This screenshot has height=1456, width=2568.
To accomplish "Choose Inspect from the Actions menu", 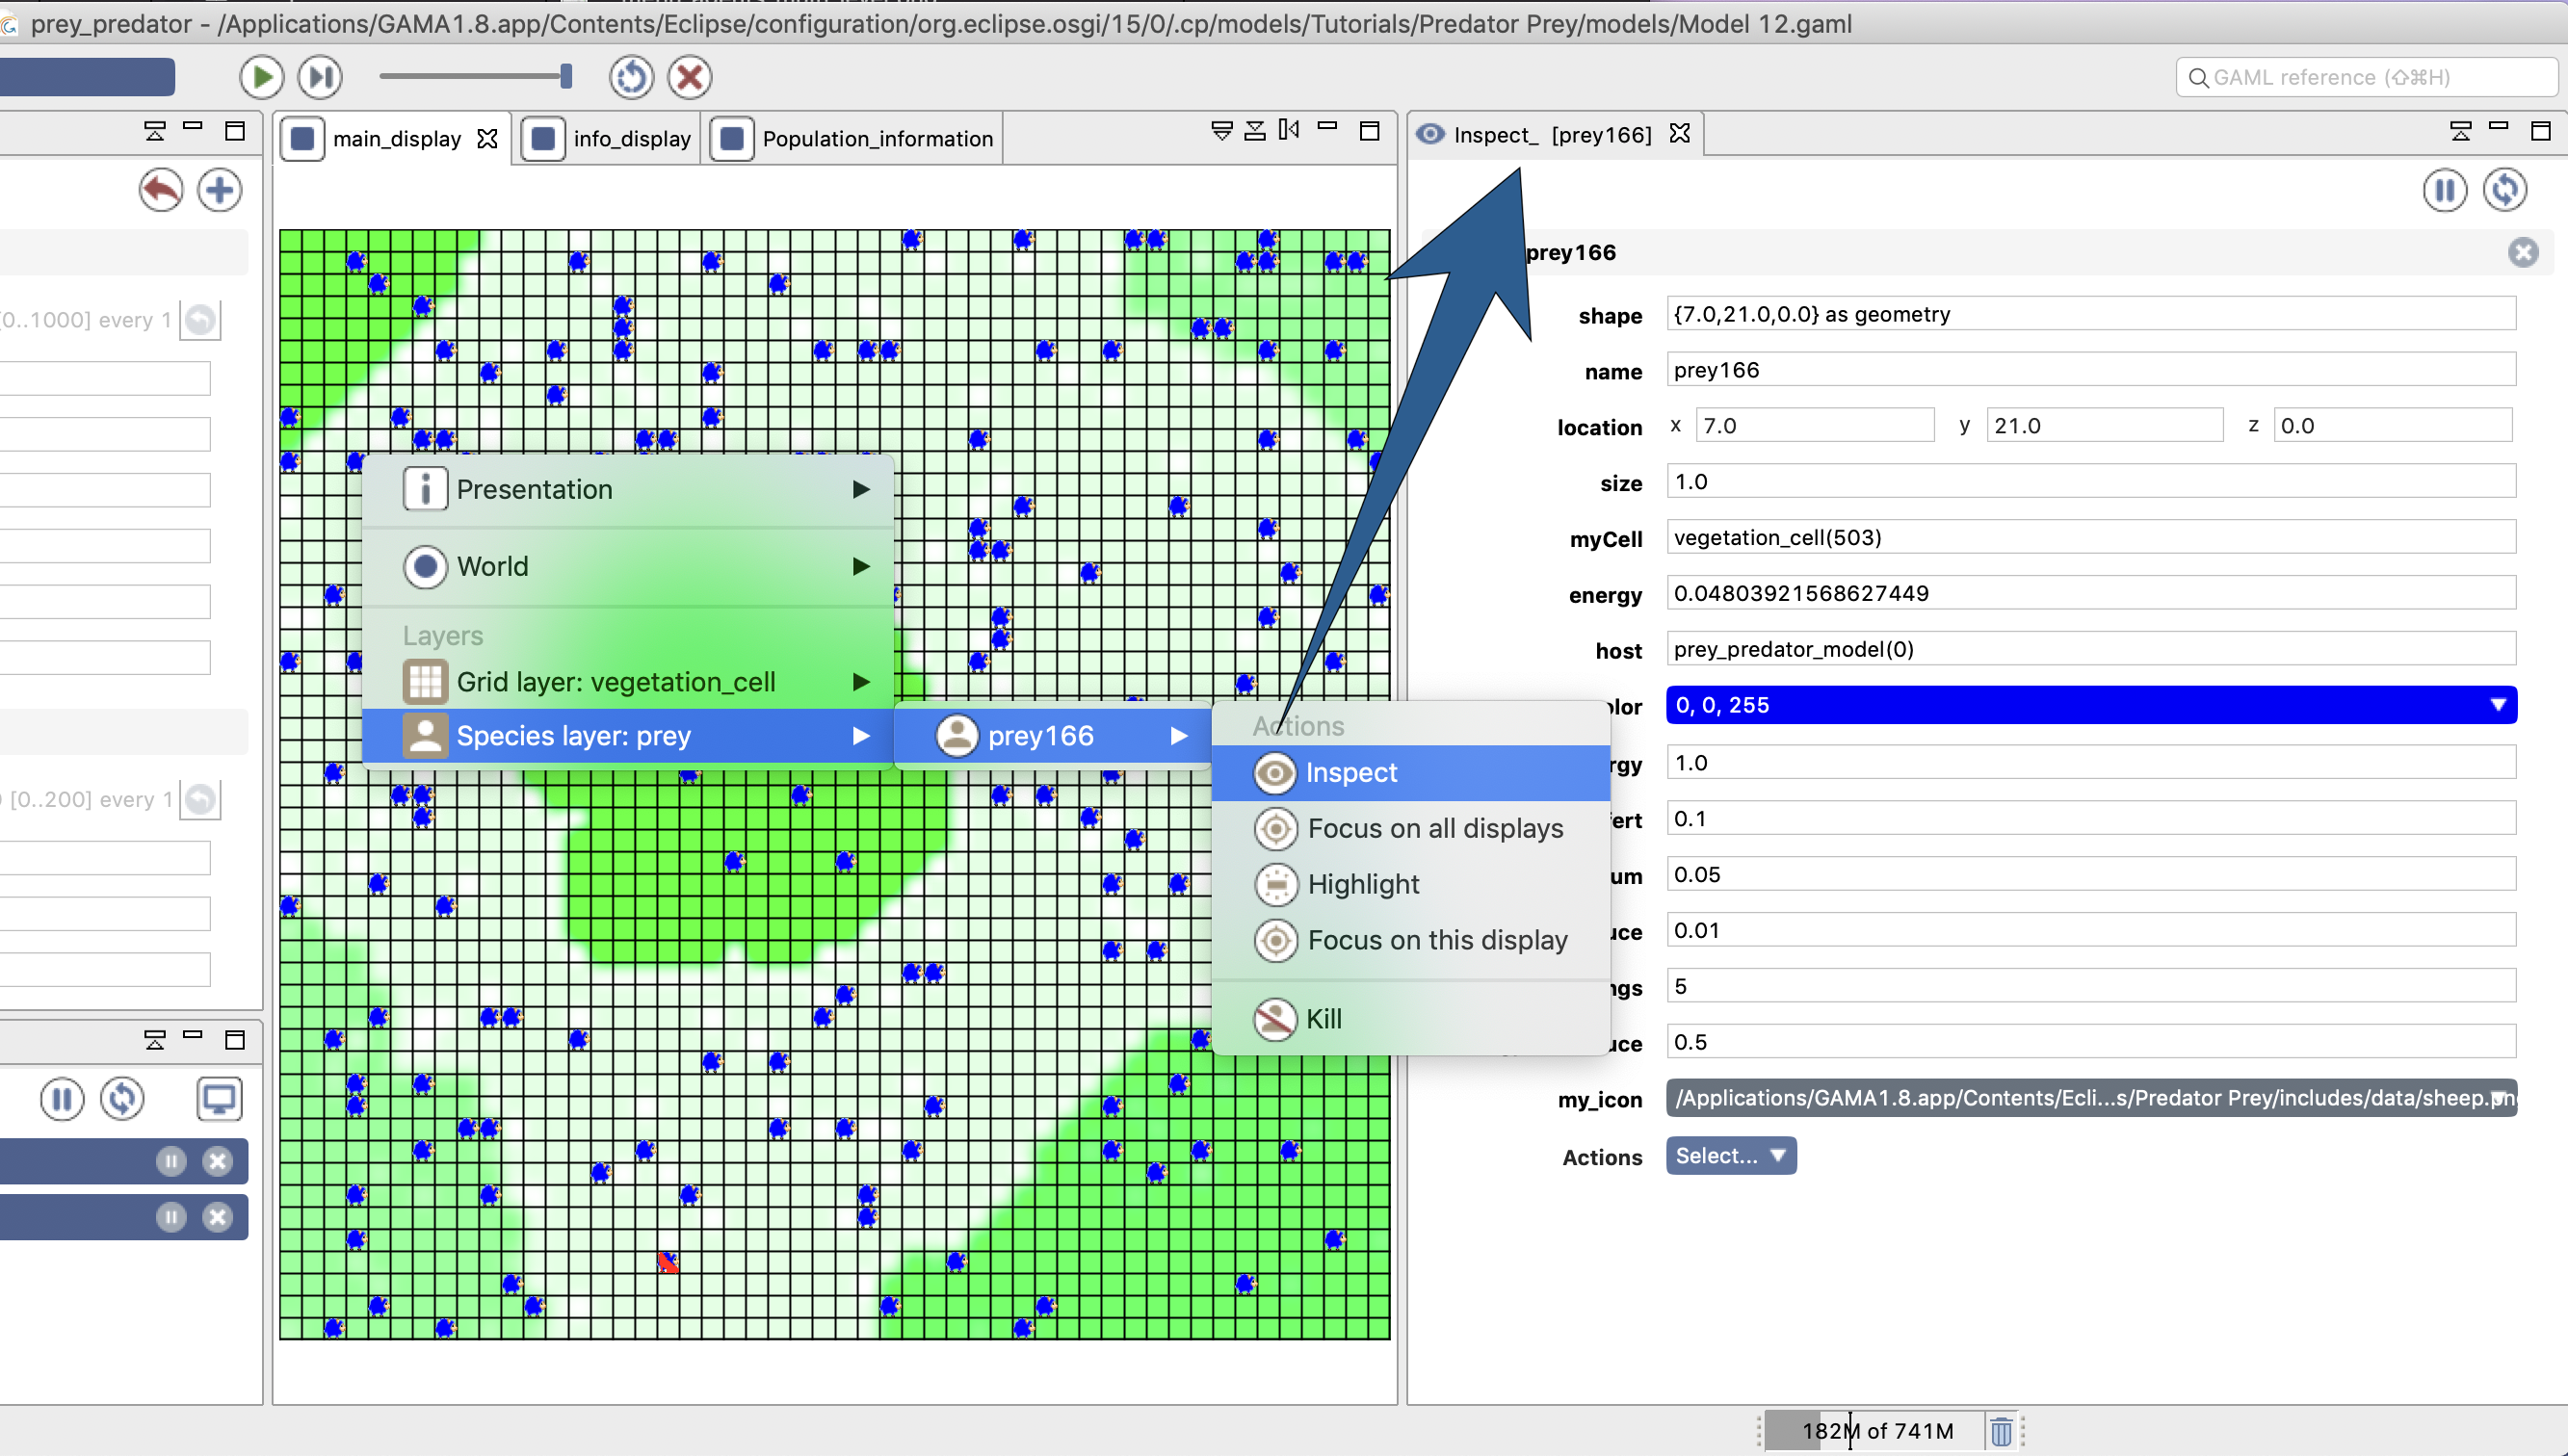I will coord(1411,772).
